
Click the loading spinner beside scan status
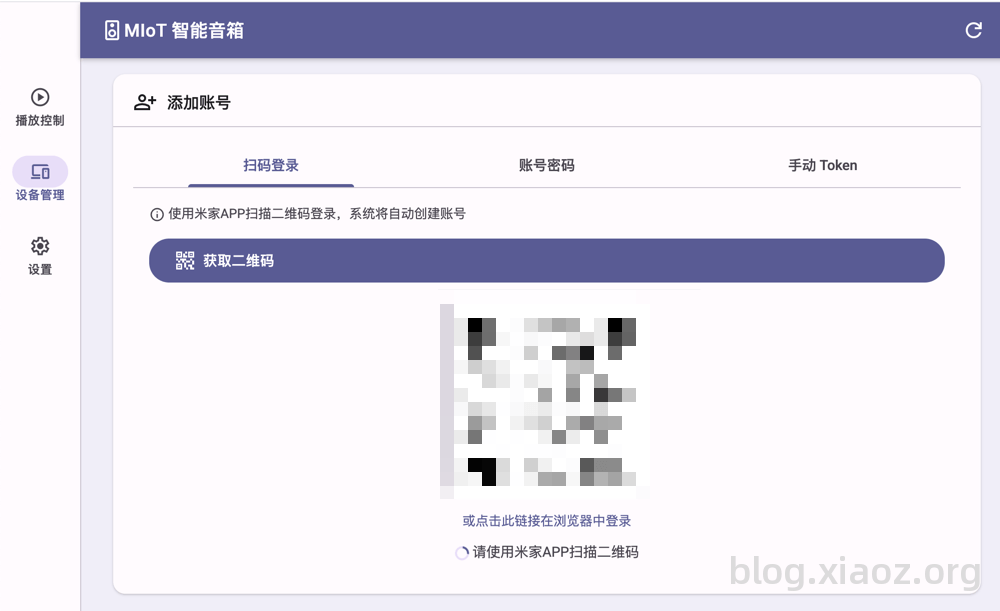pos(462,553)
